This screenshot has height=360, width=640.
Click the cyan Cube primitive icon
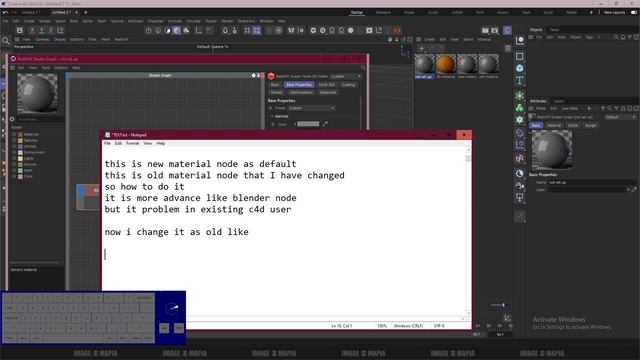coord(520,68)
